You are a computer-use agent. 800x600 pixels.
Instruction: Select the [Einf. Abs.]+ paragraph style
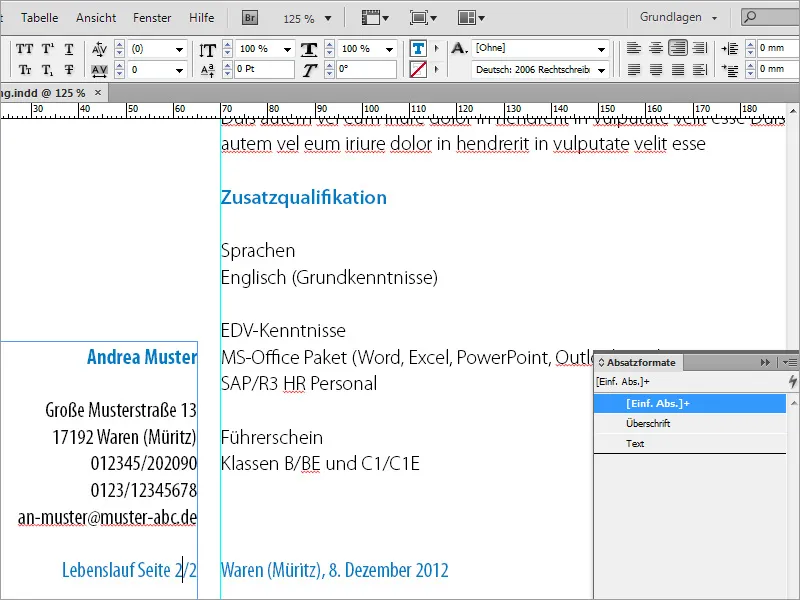coord(690,403)
